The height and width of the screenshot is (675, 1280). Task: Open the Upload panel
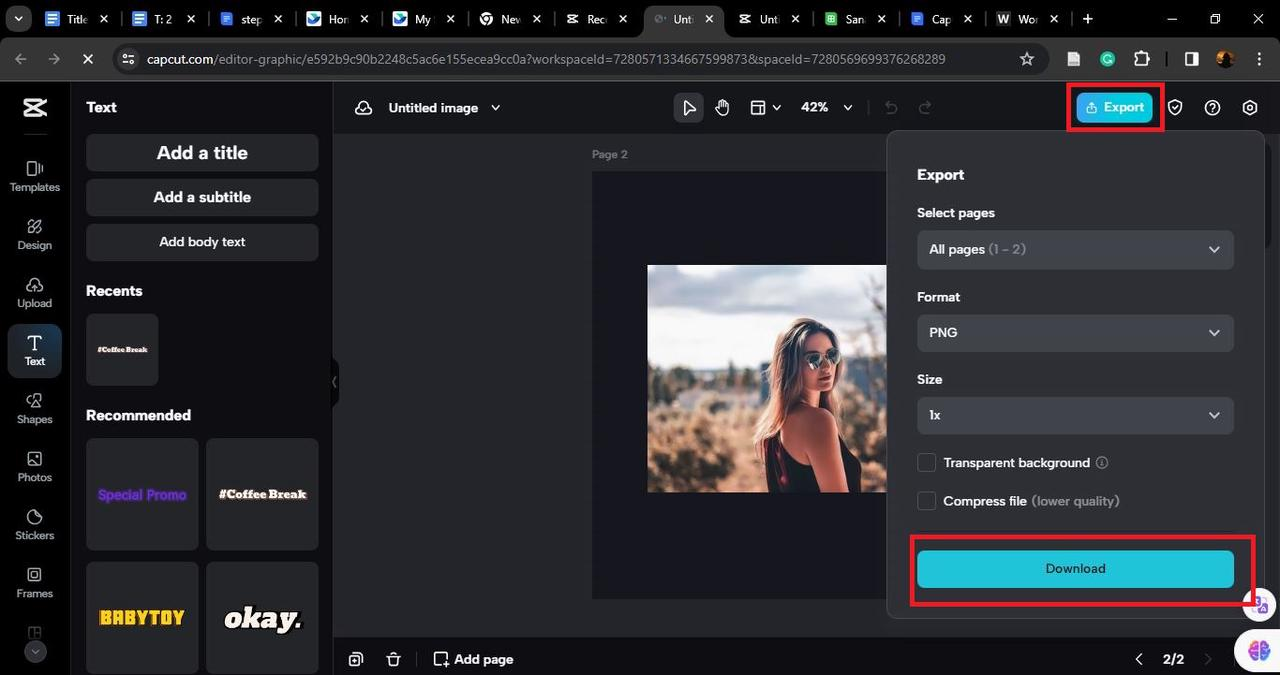(x=35, y=292)
